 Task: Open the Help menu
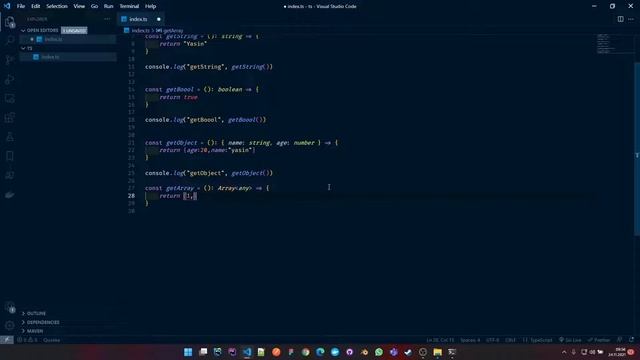pyautogui.click(x=150, y=6)
